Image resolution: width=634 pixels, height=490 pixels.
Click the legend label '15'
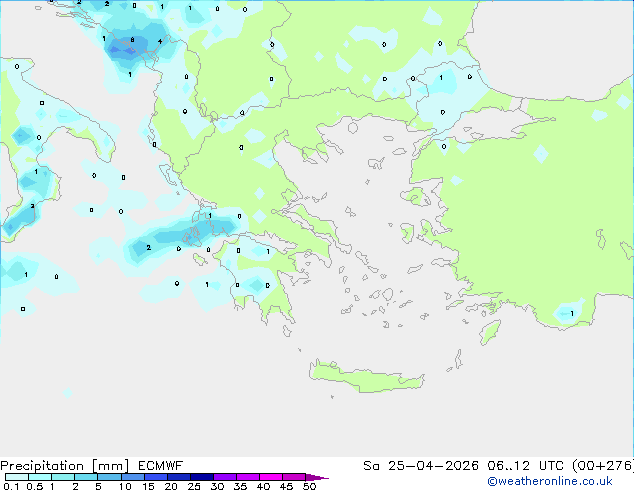(148, 486)
